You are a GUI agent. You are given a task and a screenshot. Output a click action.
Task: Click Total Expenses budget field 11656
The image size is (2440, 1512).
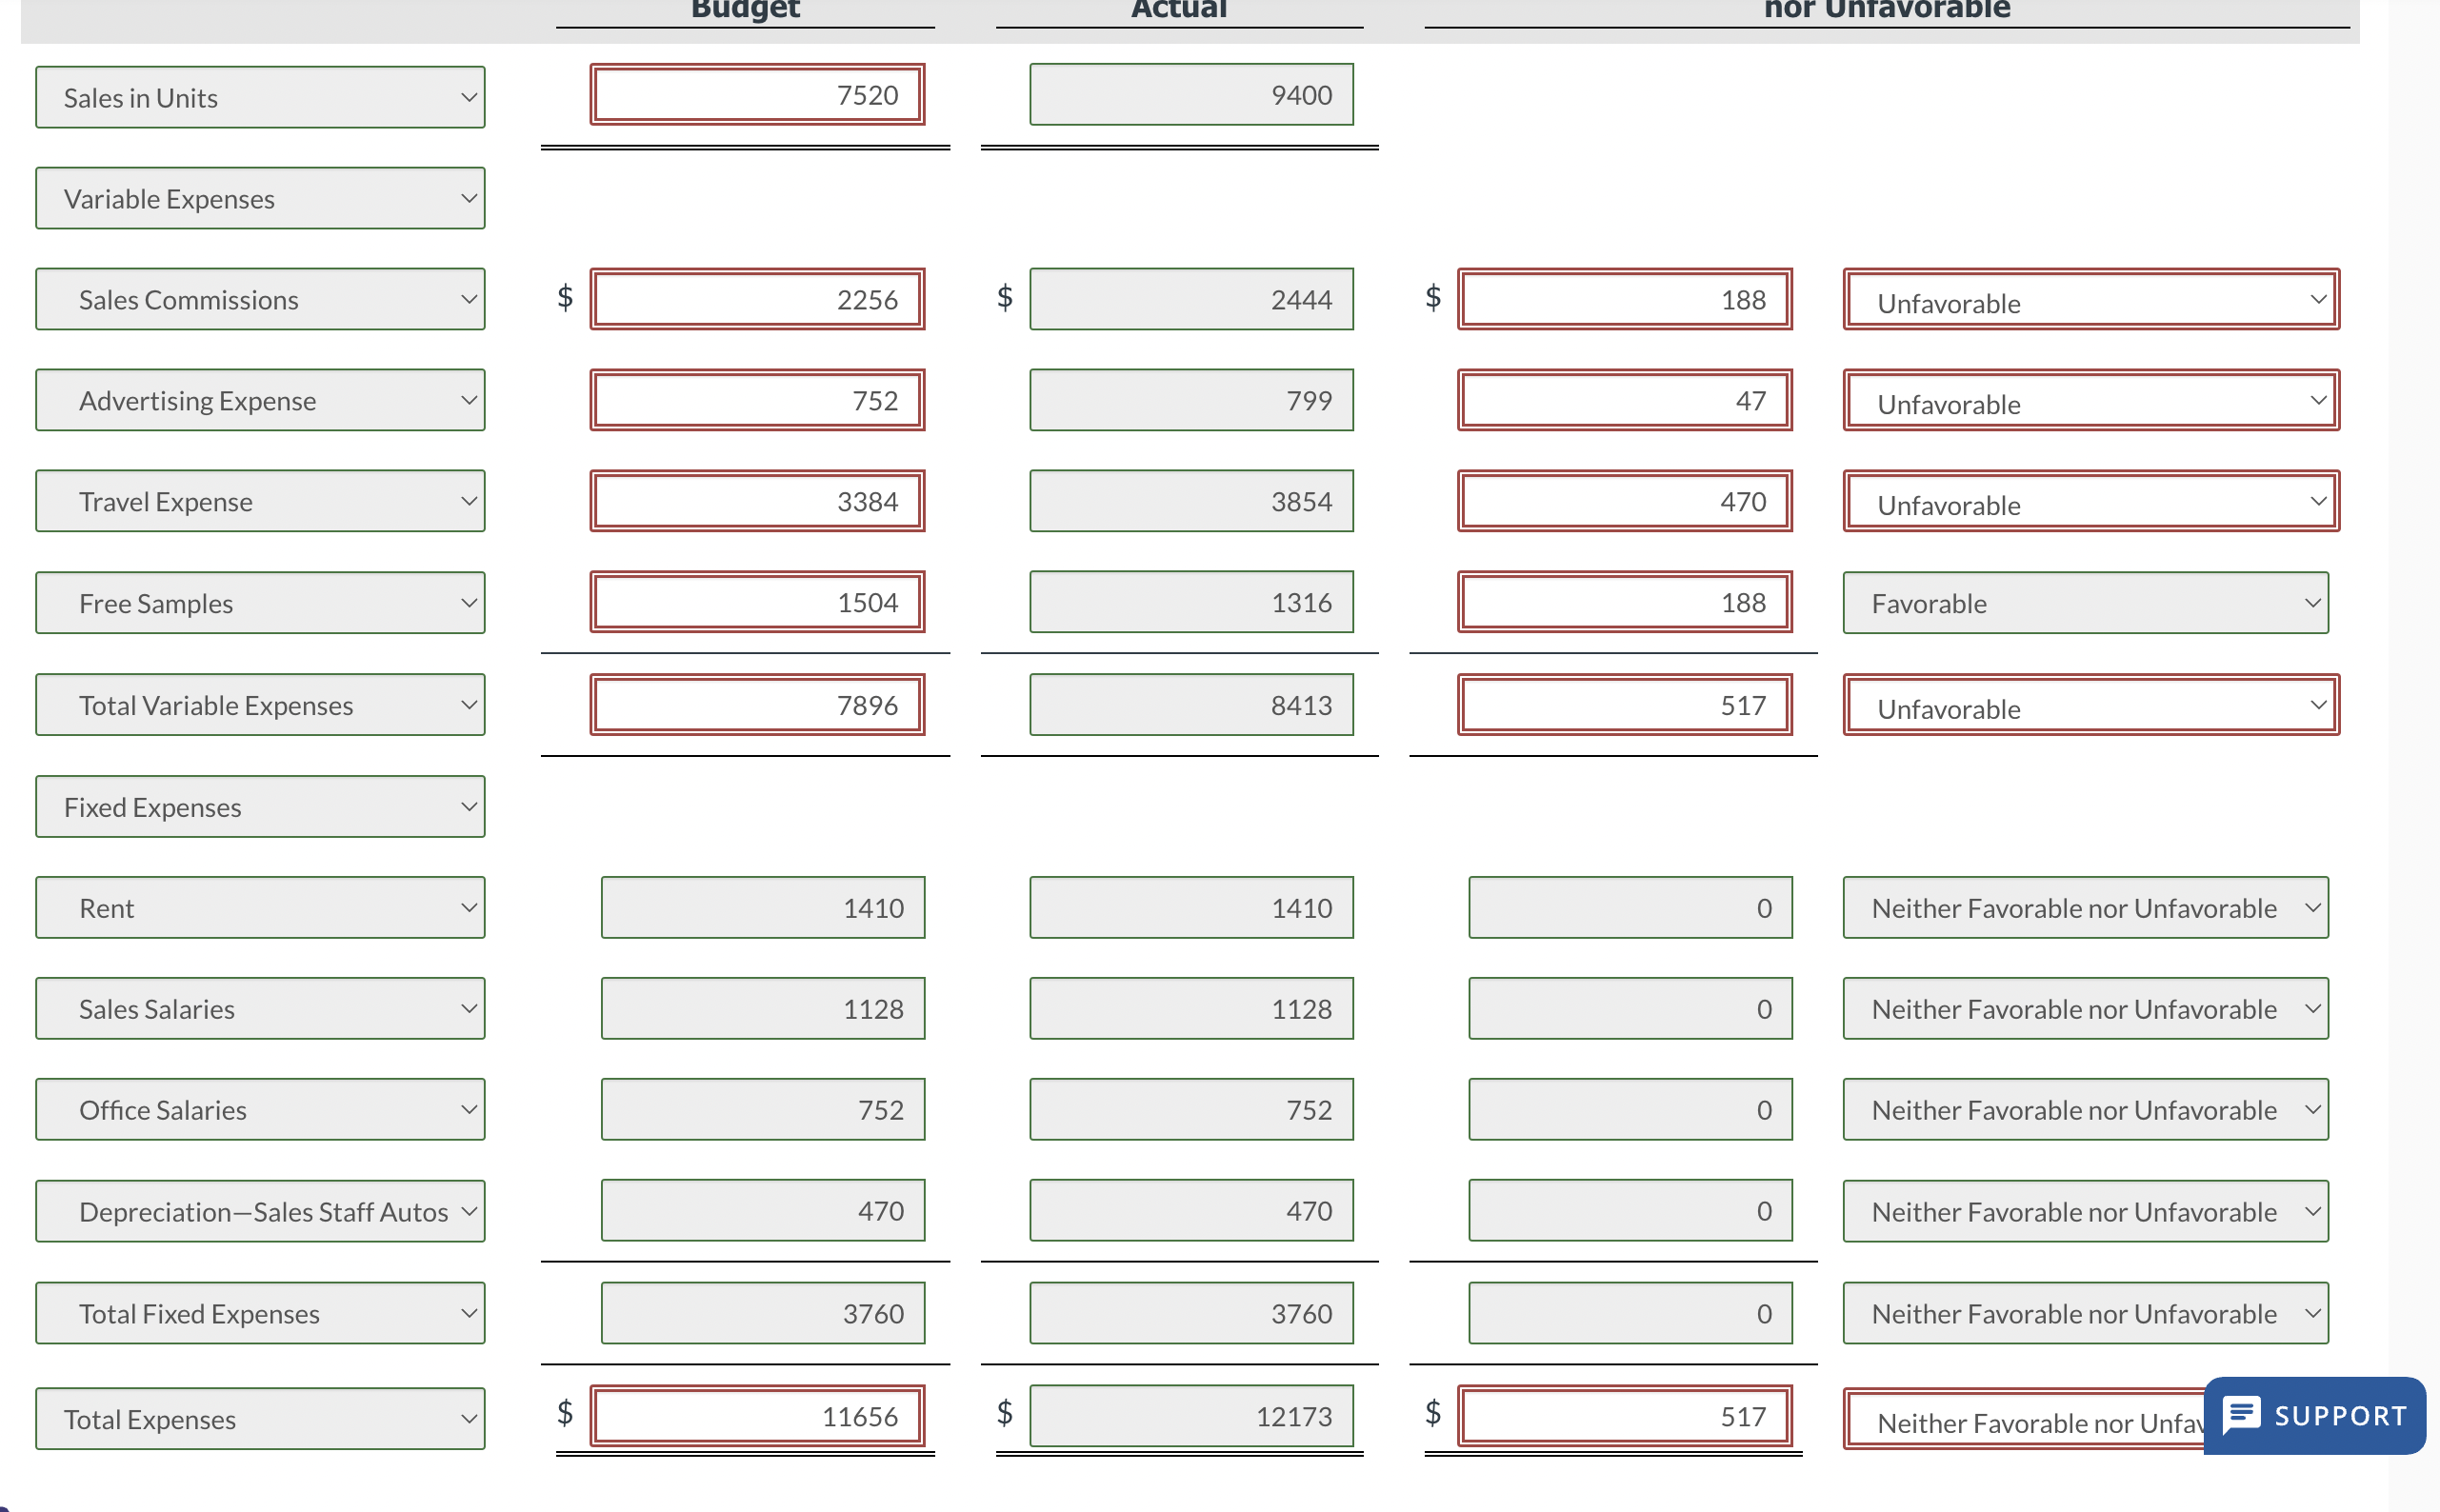click(x=757, y=1416)
